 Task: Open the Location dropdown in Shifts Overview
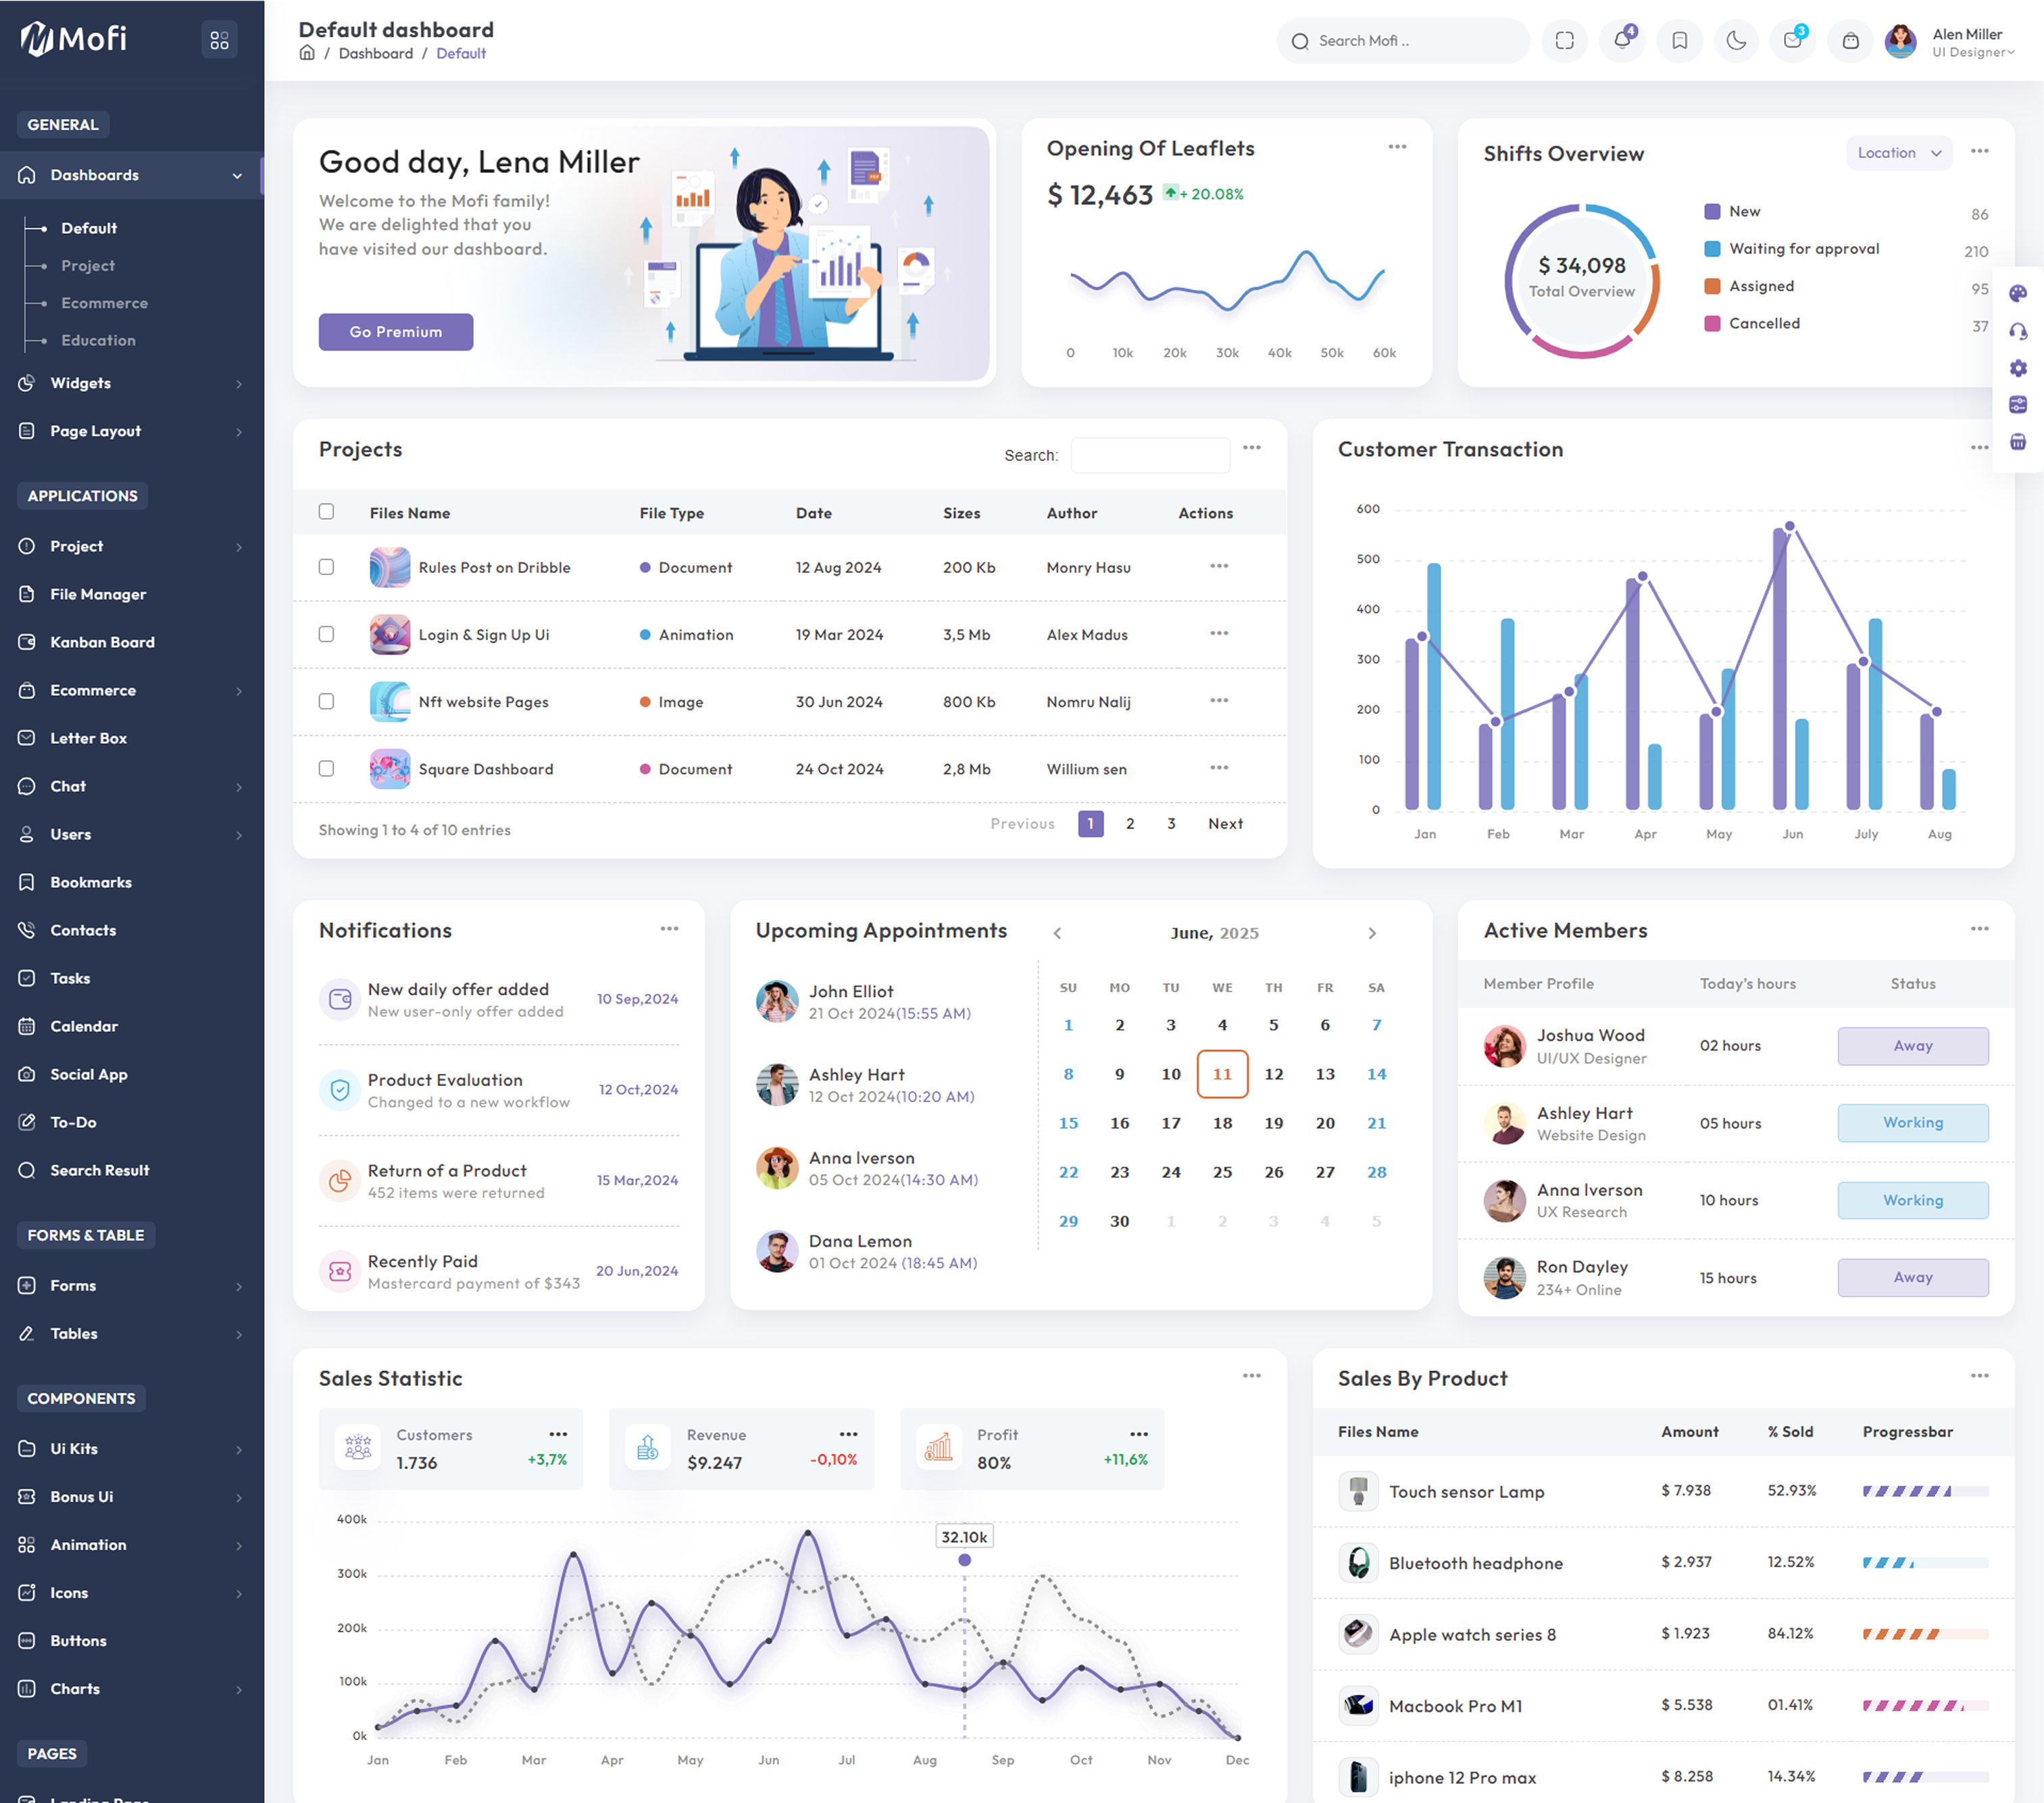coord(1898,153)
